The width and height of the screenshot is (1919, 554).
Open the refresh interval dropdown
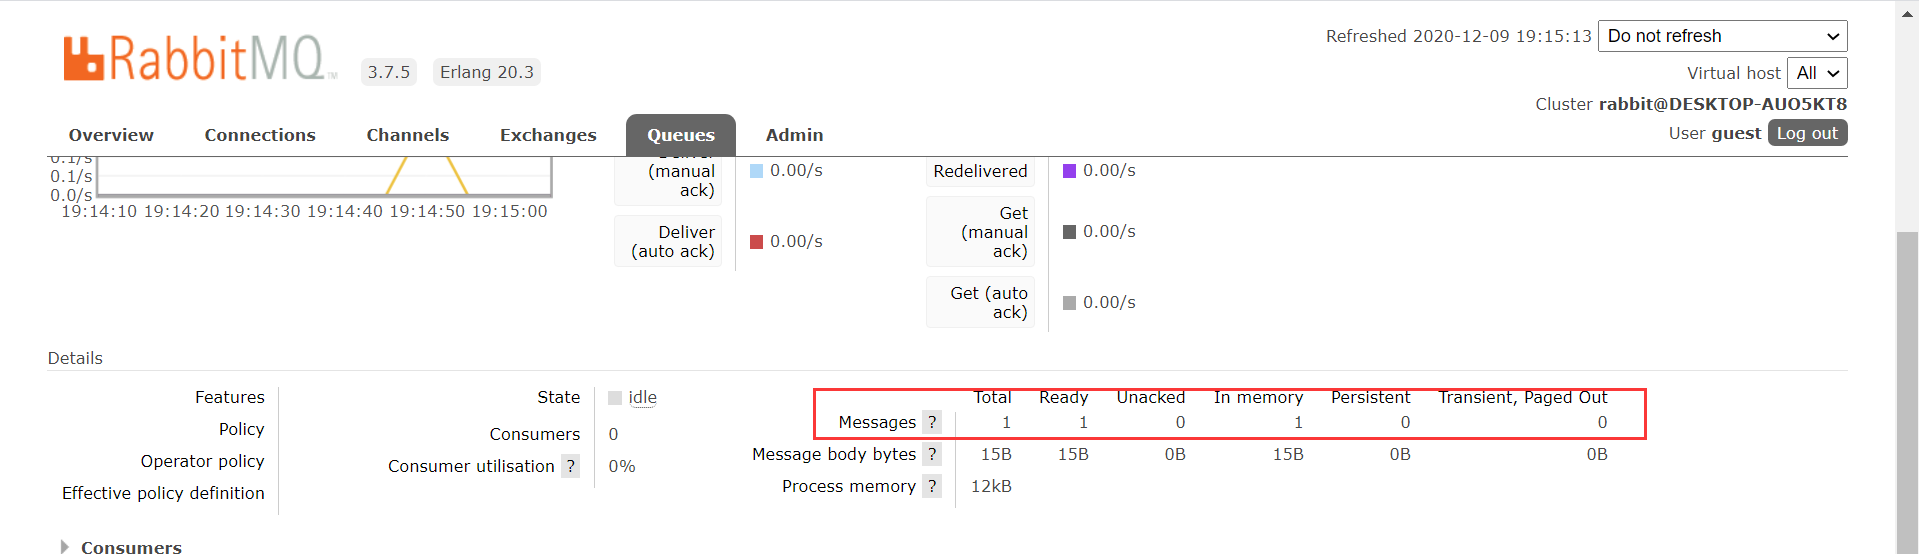(x=1722, y=36)
